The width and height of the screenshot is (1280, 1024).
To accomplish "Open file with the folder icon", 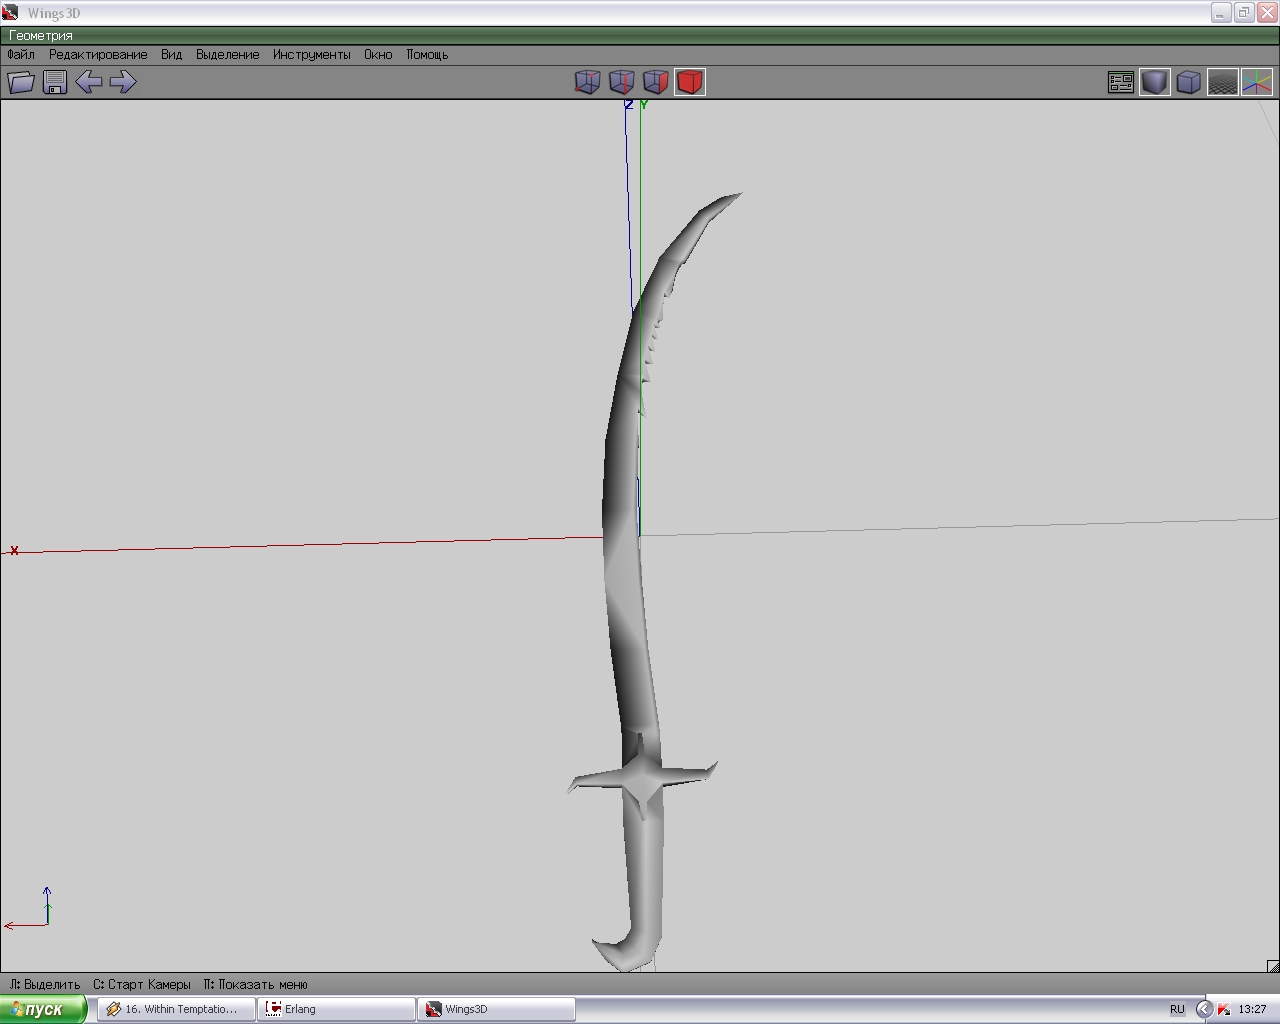I will [21, 82].
